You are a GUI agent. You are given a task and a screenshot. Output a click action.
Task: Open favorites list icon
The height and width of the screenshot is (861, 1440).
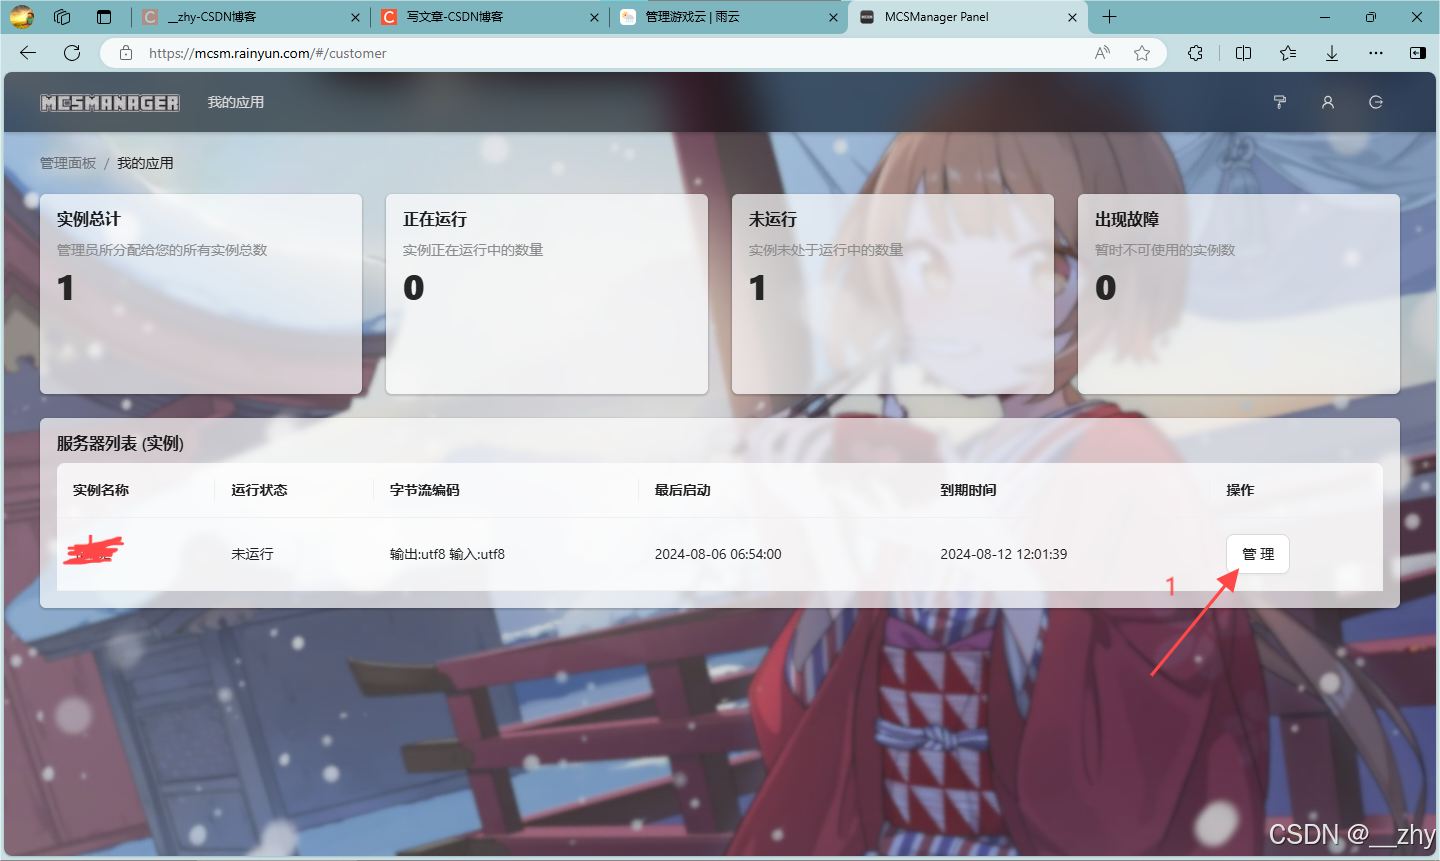pos(1288,53)
